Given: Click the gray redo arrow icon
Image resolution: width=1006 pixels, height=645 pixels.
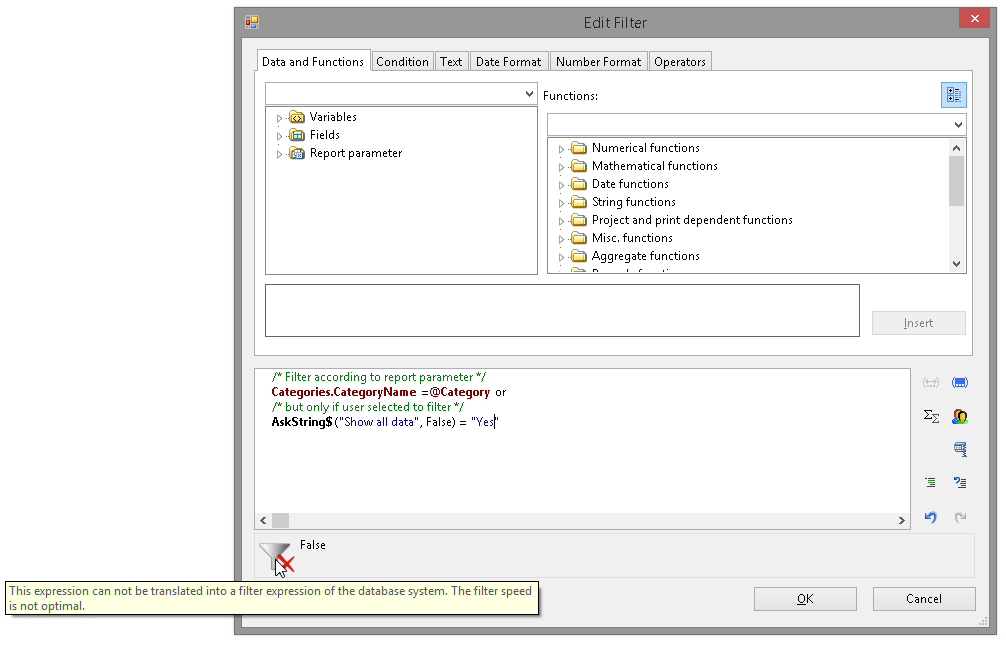Looking at the screenshot, I should (x=960, y=517).
